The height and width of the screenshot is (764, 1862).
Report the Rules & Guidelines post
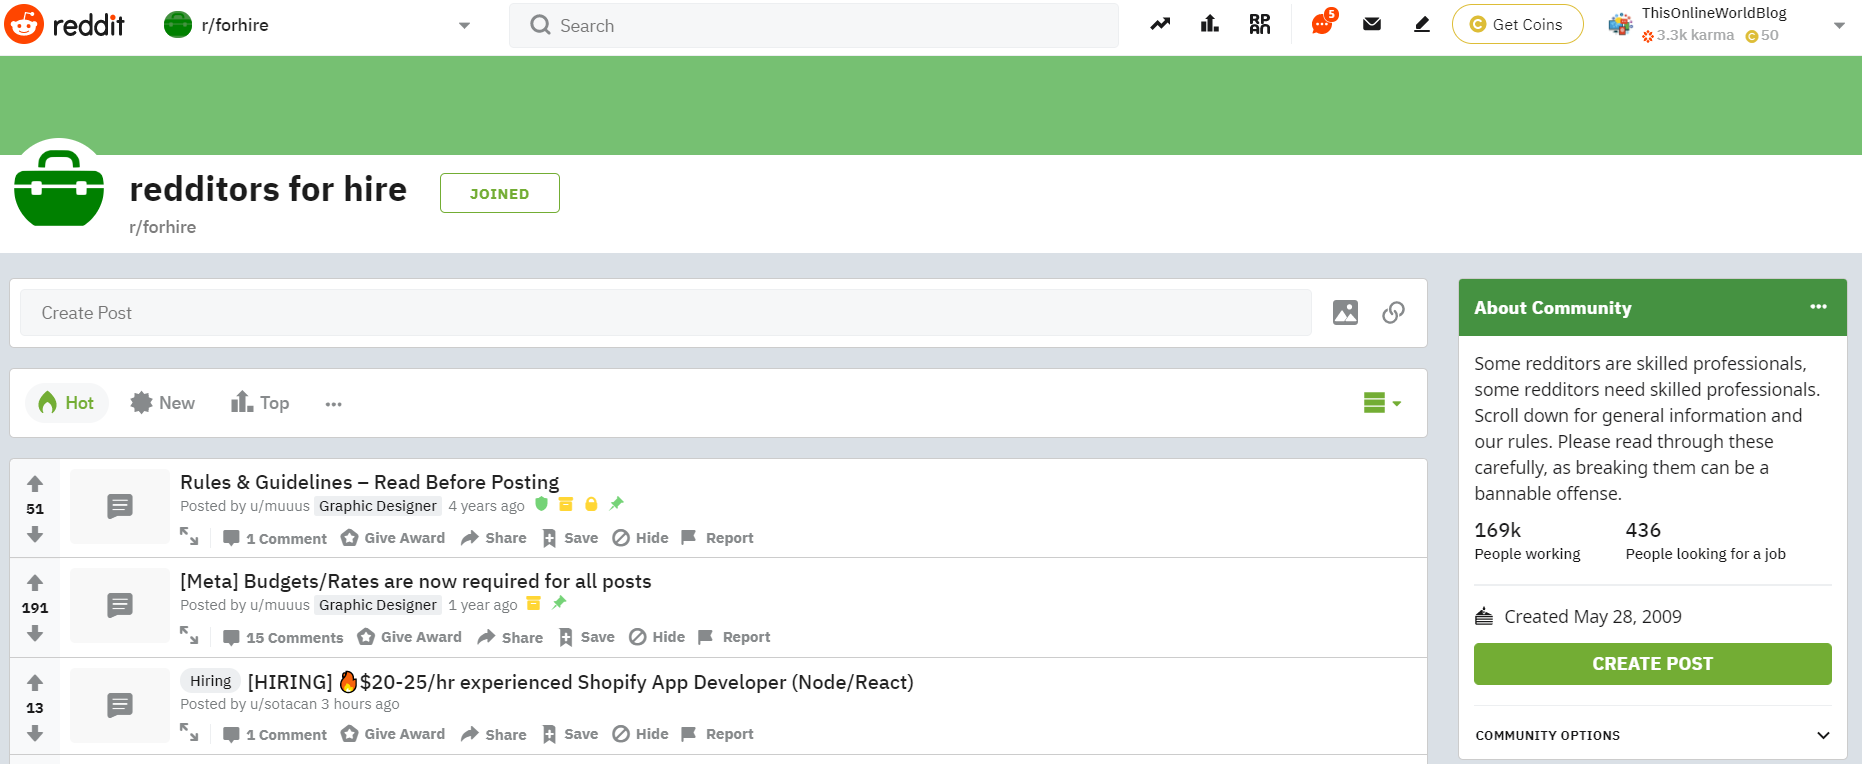[x=717, y=538]
